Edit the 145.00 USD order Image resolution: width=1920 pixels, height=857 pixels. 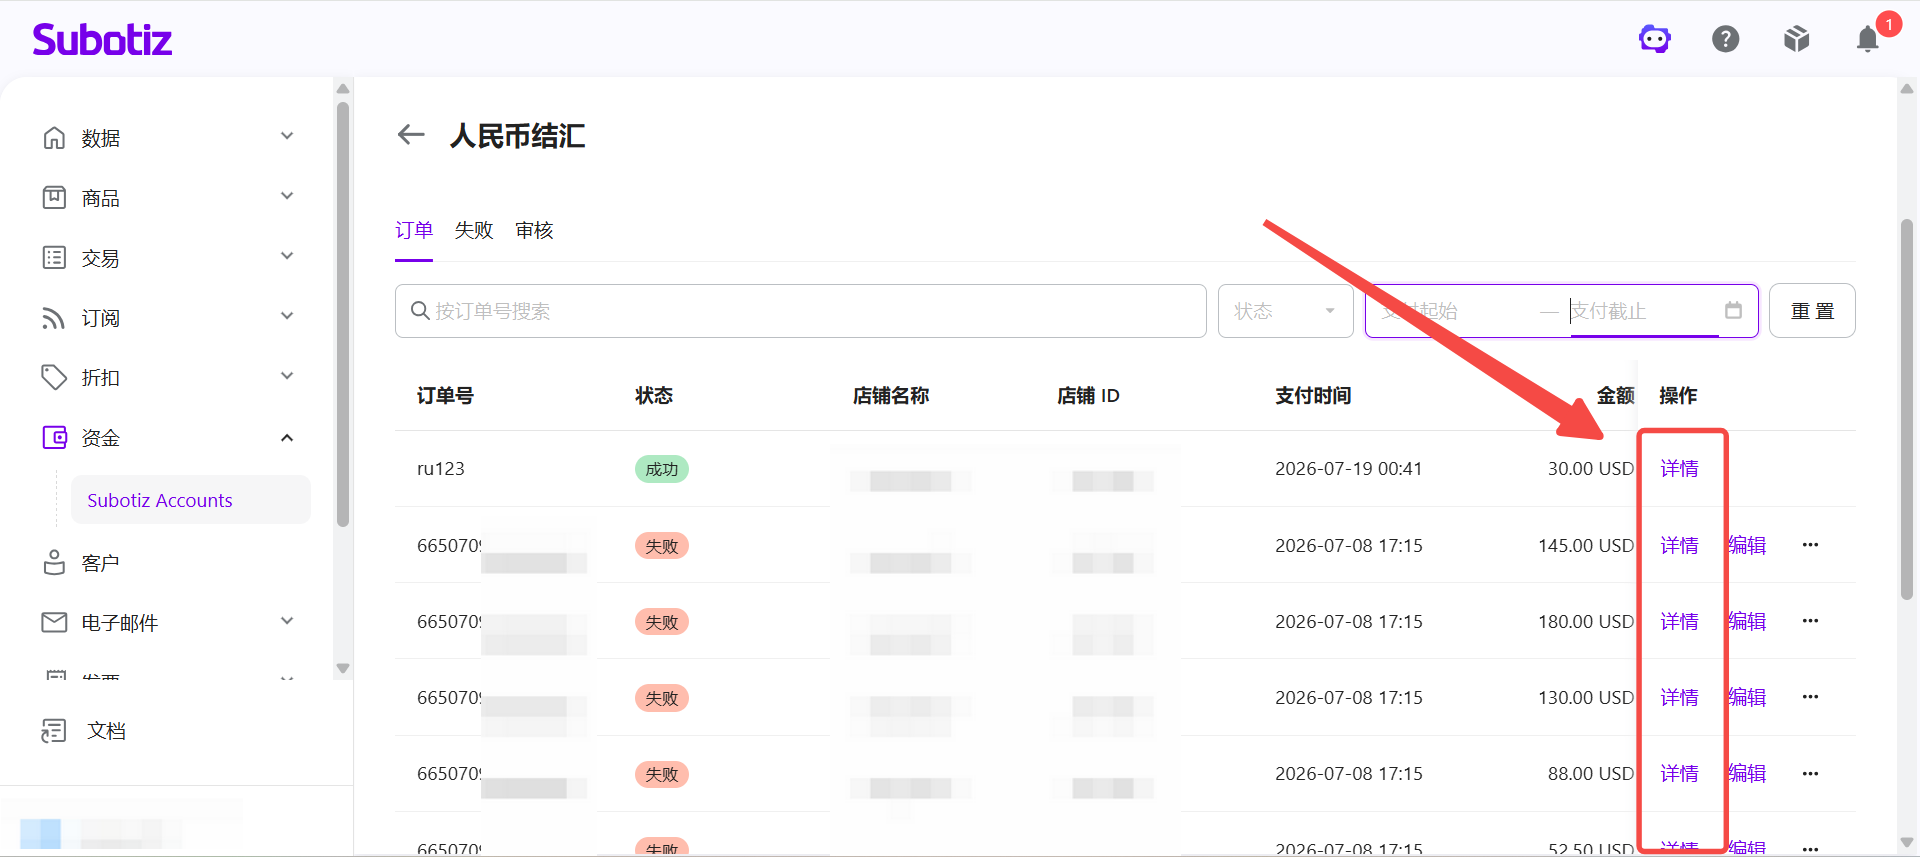tap(1748, 545)
